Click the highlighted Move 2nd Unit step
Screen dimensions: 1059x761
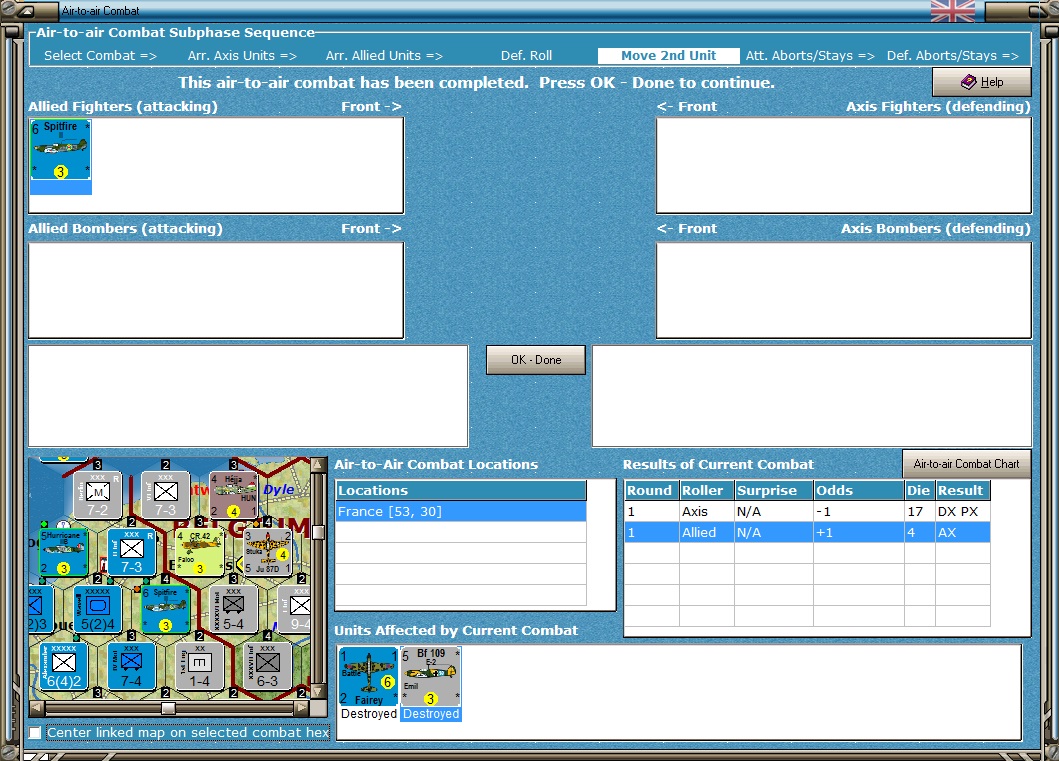pos(668,56)
